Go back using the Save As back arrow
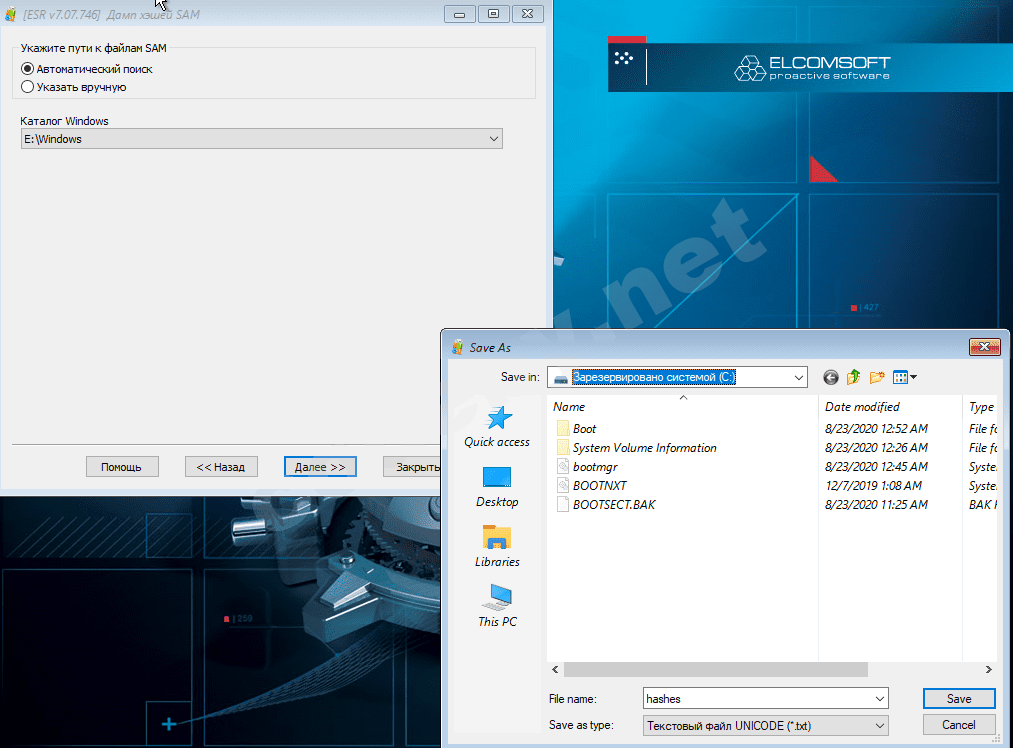1013x748 pixels. coord(830,377)
